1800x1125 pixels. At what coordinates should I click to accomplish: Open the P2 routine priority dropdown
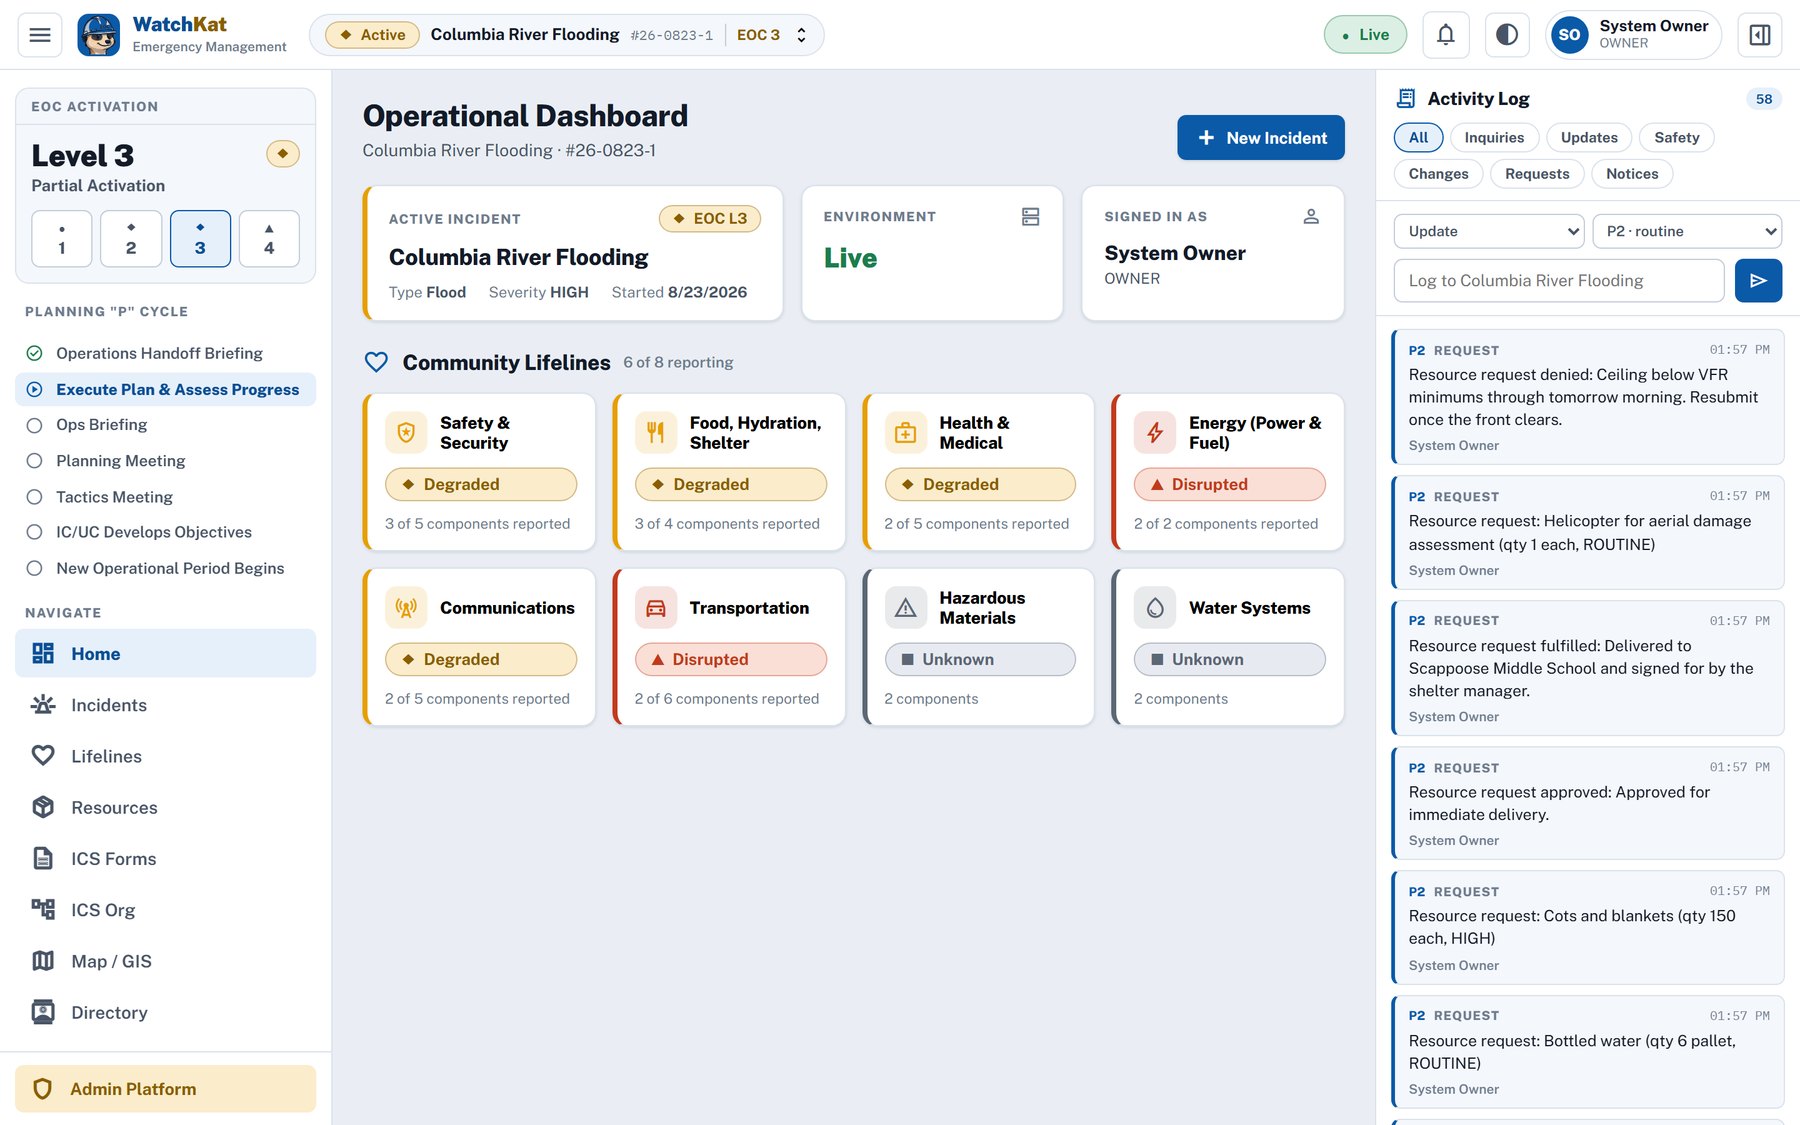pyautogui.click(x=1687, y=231)
